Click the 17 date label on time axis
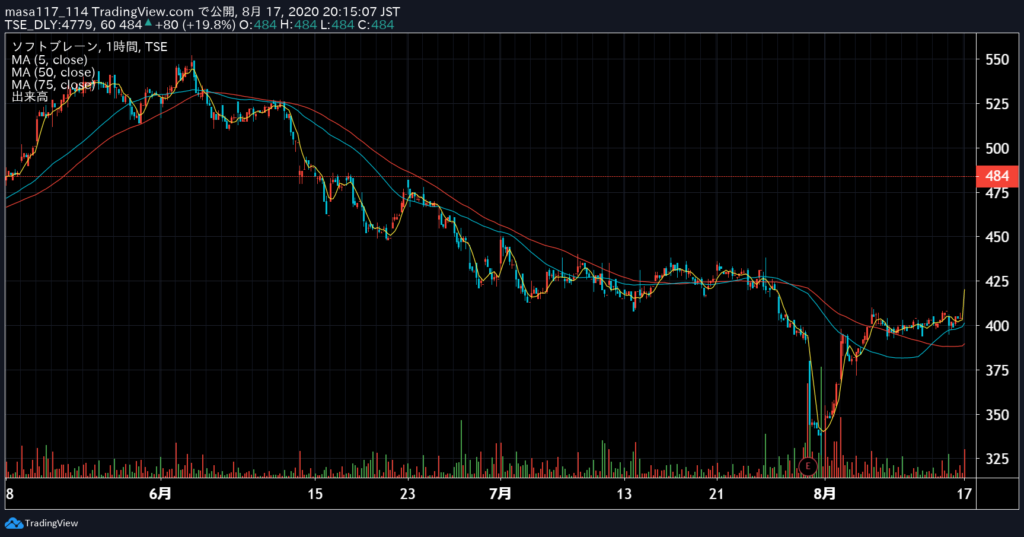This screenshot has height=537, width=1024. point(965,494)
